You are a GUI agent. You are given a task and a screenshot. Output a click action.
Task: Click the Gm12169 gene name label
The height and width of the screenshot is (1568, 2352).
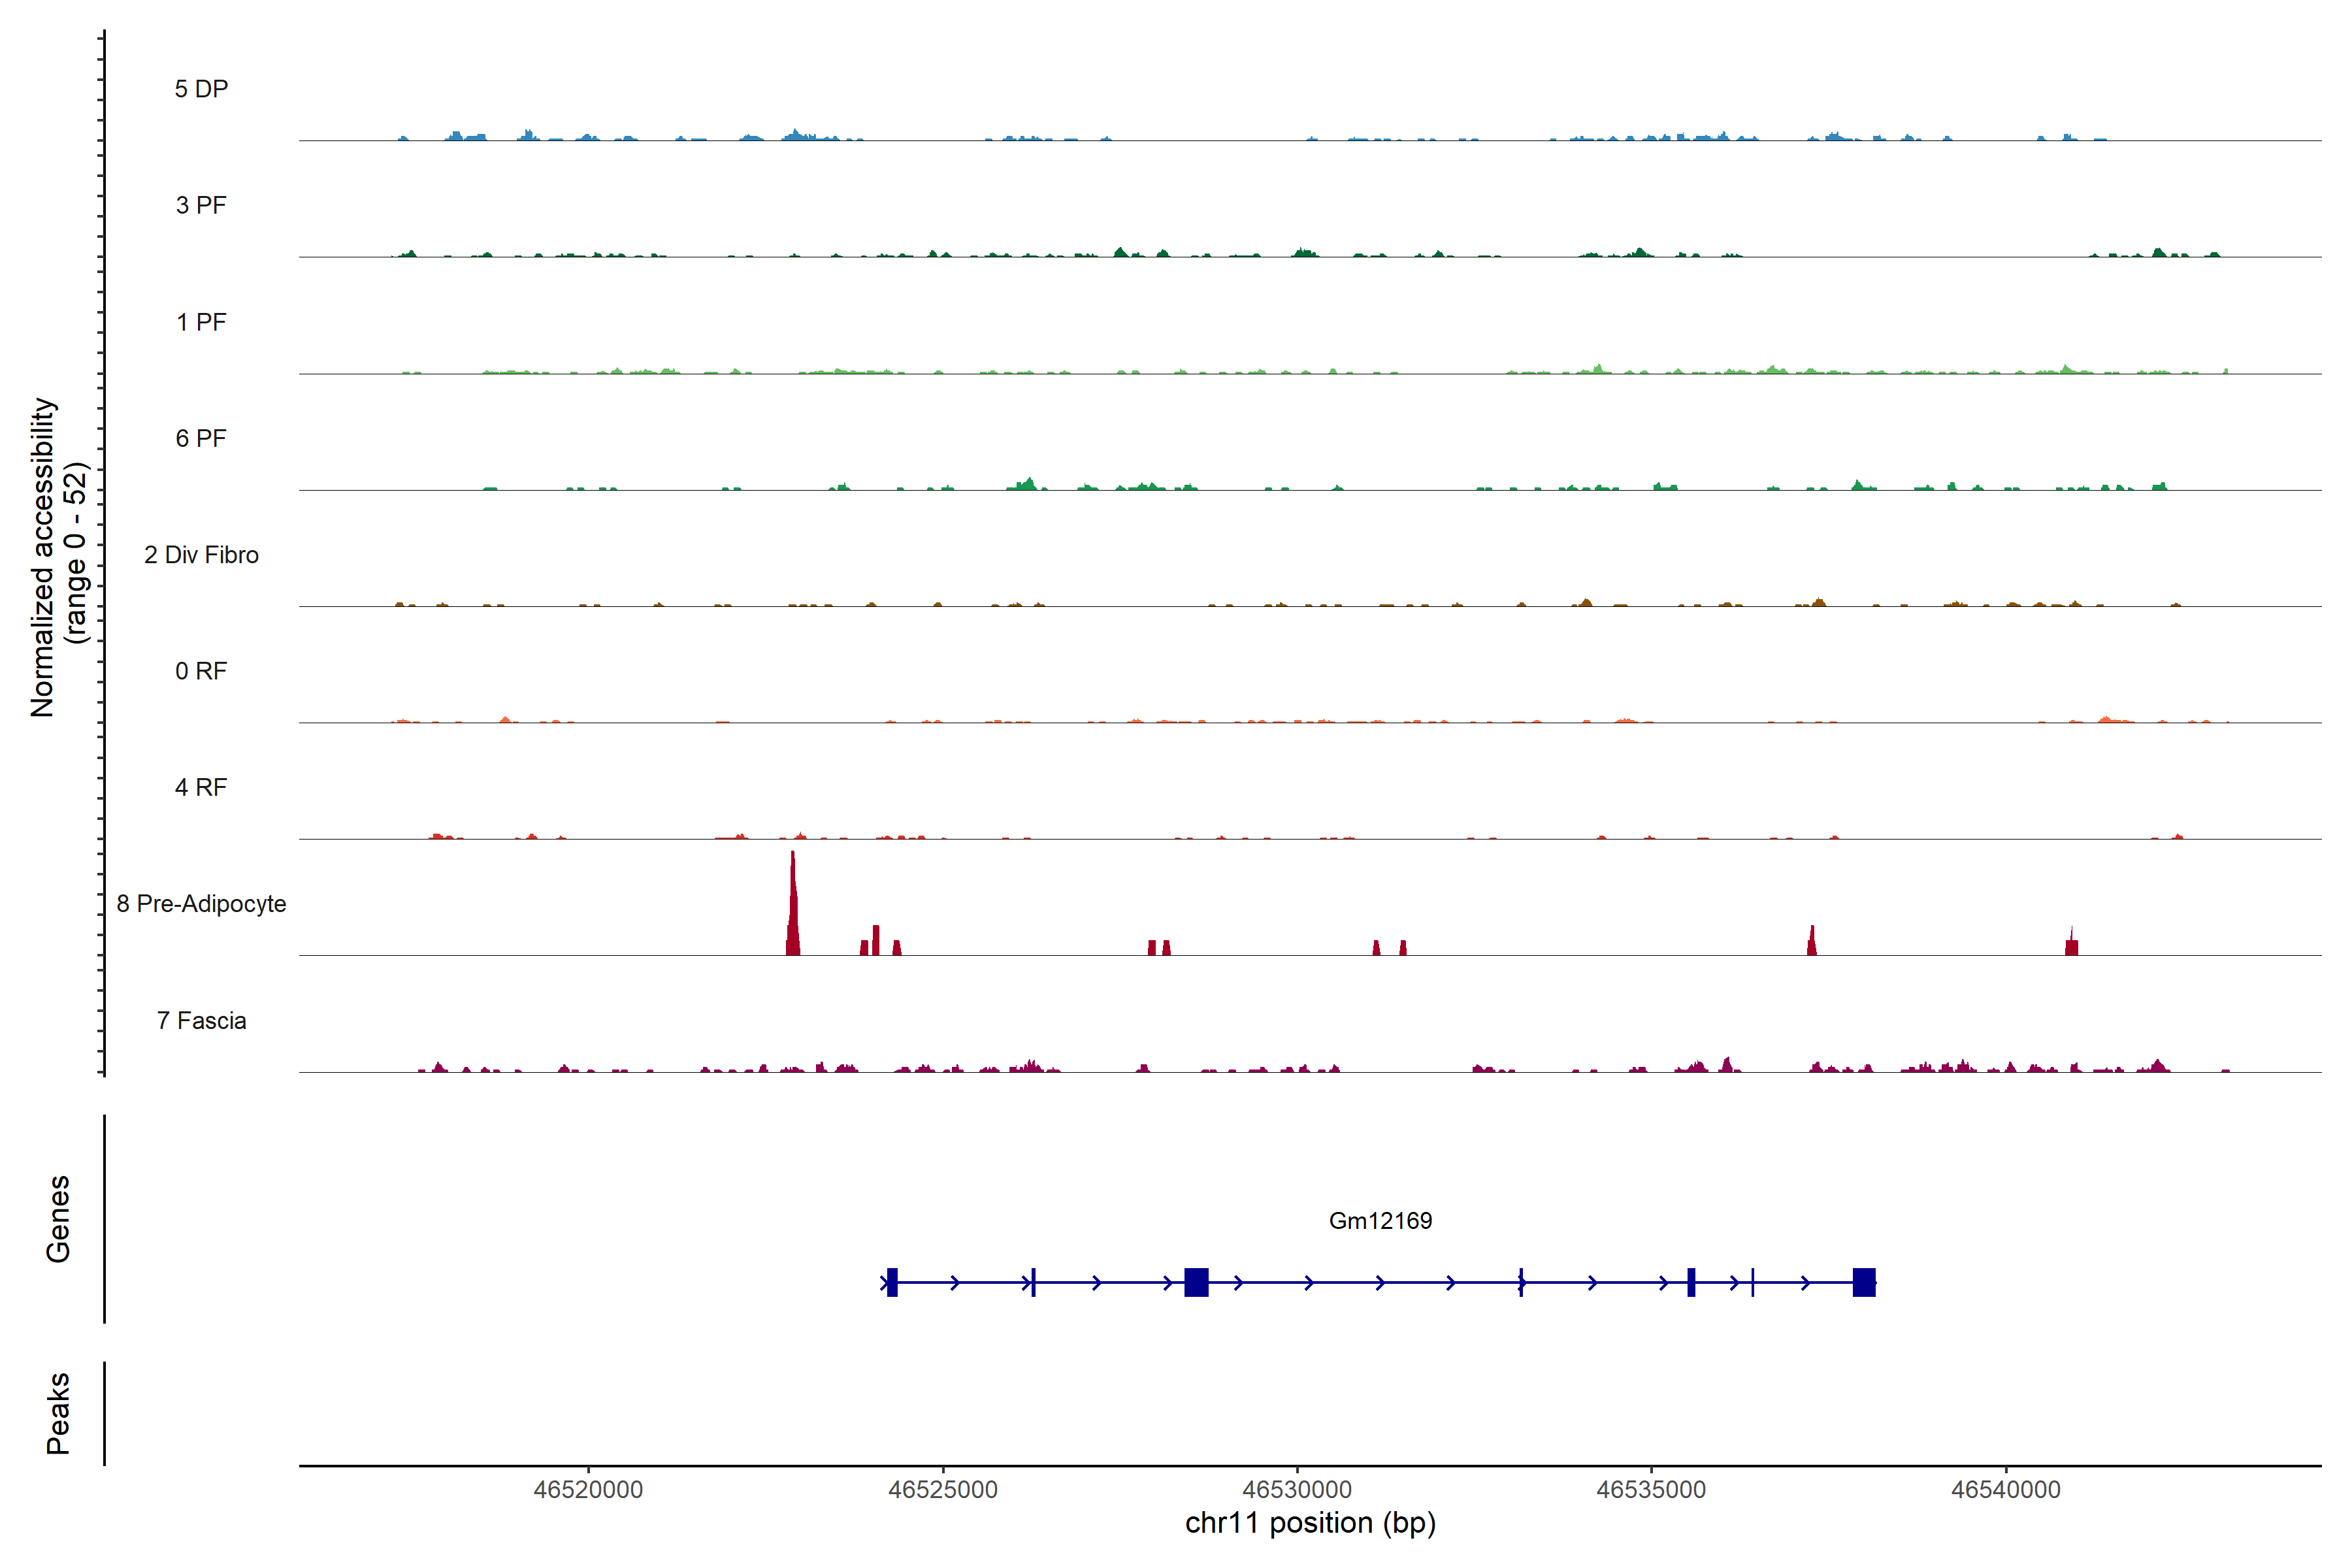[x=1380, y=1220]
